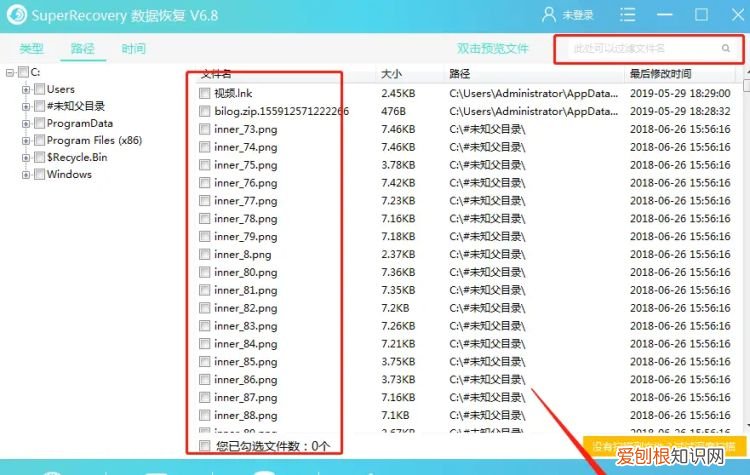Expand the Windows folder node
The image size is (750, 475).
click(26, 174)
